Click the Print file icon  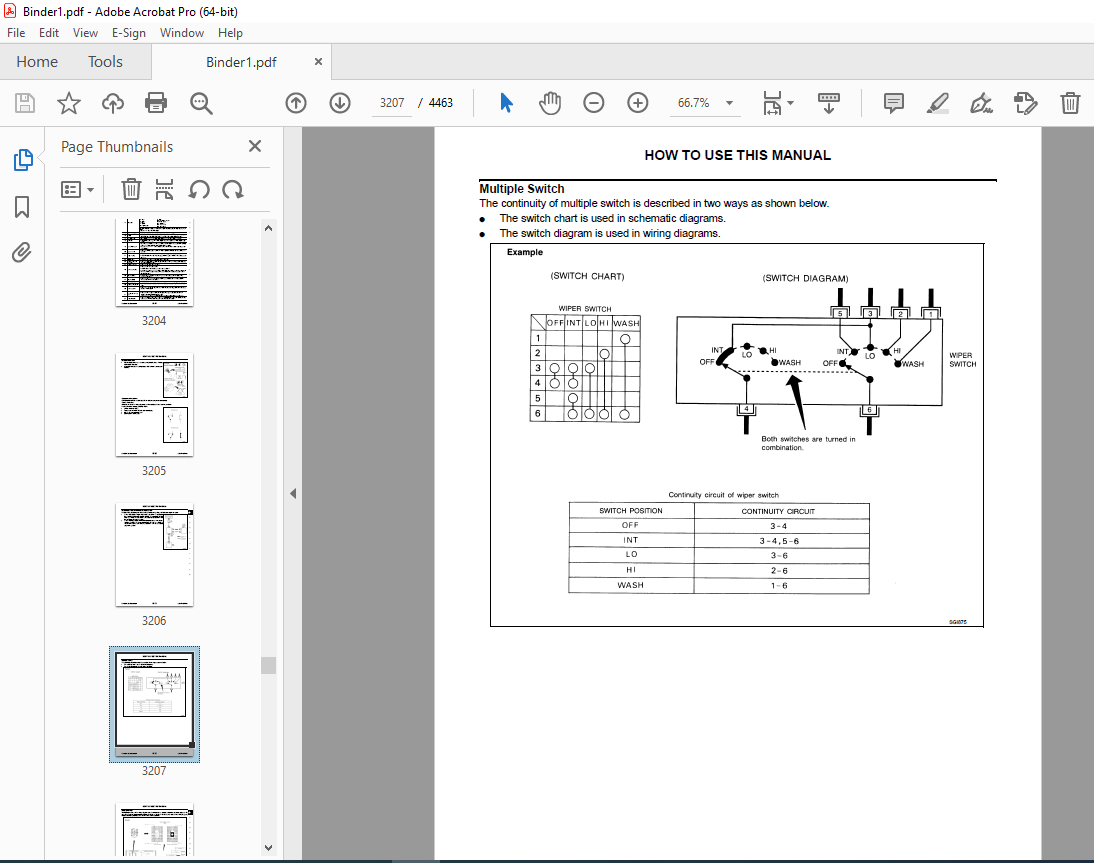click(x=156, y=103)
